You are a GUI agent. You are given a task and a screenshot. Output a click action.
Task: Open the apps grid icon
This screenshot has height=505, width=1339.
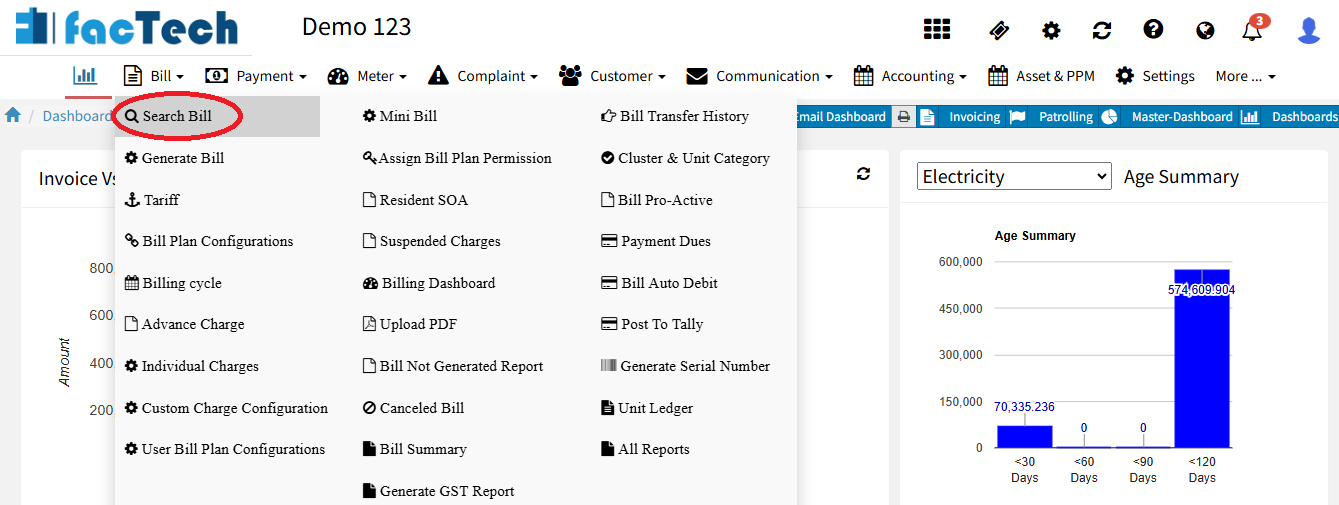tap(937, 29)
